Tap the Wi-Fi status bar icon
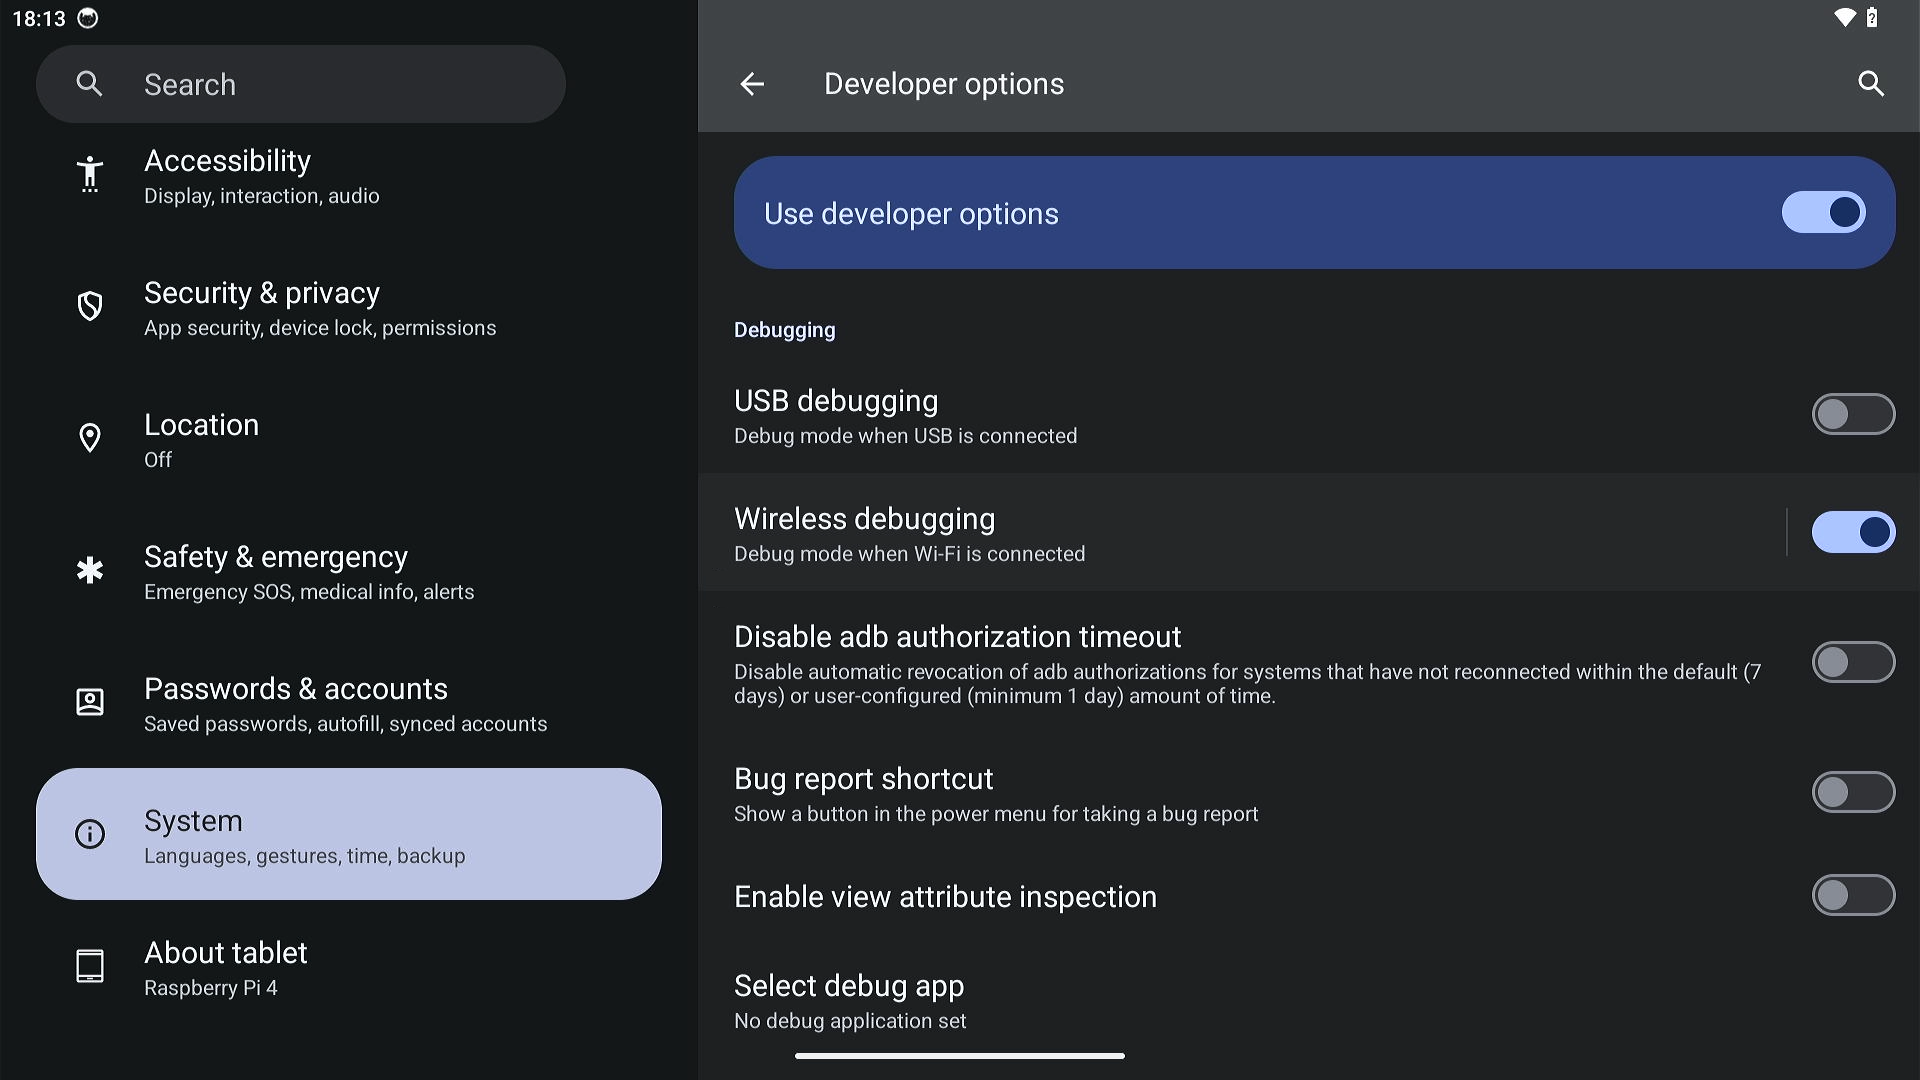The image size is (1920, 1080). [1845, 17]
